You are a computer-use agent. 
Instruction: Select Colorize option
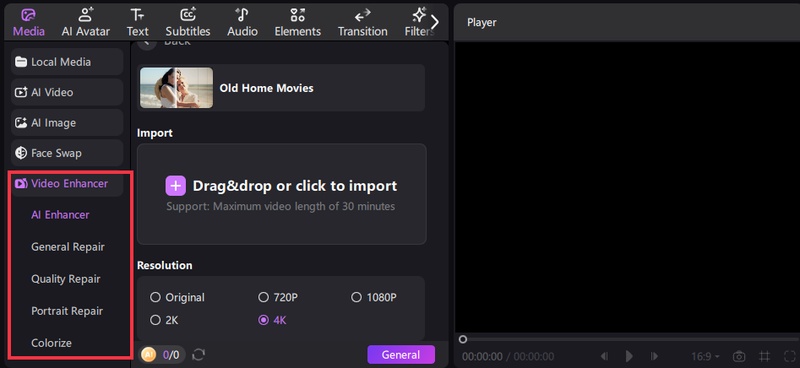[52, 343]
